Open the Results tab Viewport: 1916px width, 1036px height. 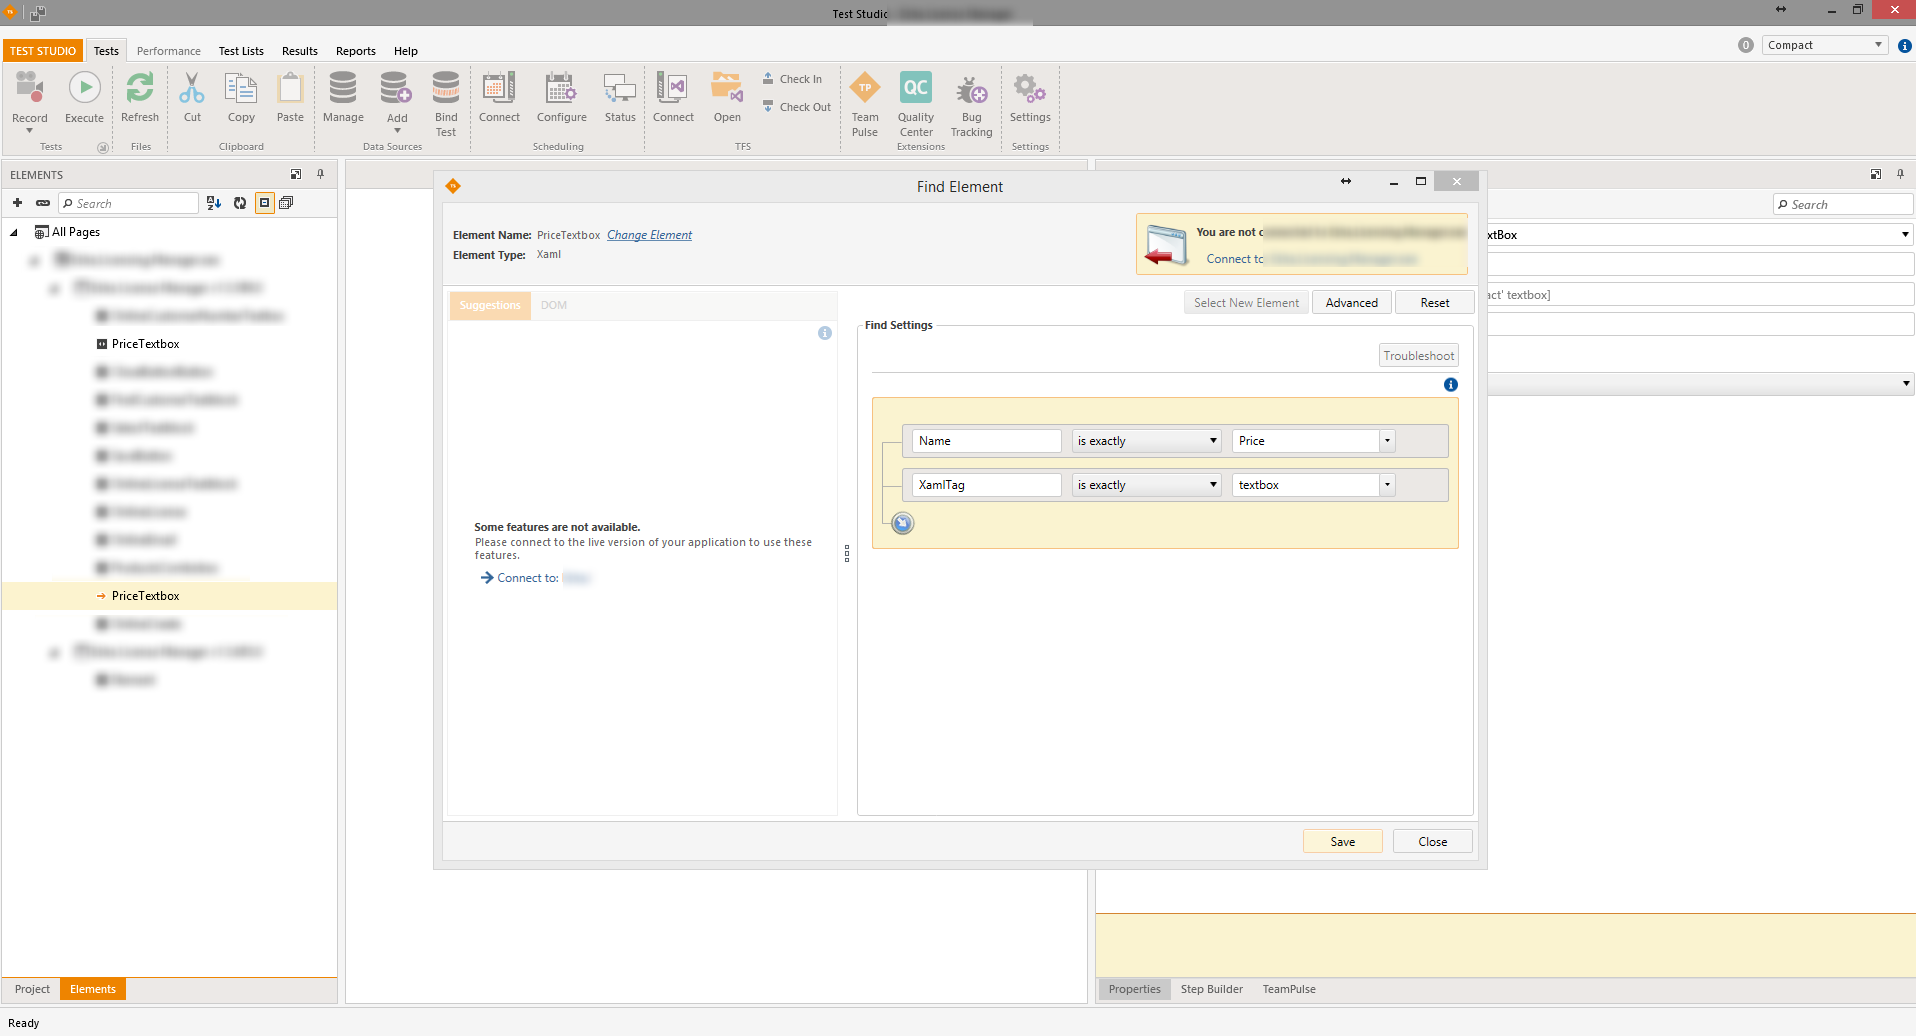click(299, 51)
